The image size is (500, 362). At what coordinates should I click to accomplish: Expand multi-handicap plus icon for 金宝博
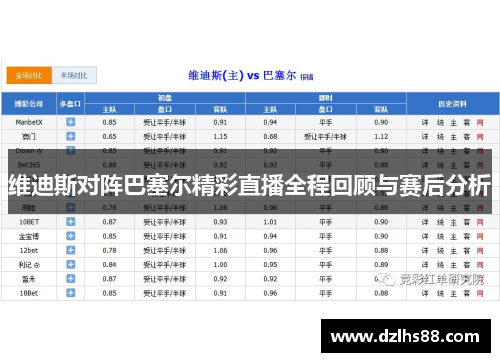pos(71,236)
